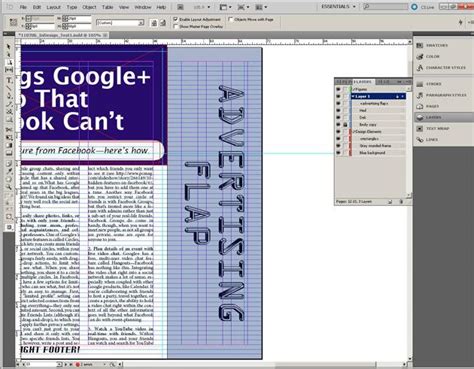The height and width of the screenshot is (369, 474).
Task: Select the Zoom magnifier tool
Action: 9,187
